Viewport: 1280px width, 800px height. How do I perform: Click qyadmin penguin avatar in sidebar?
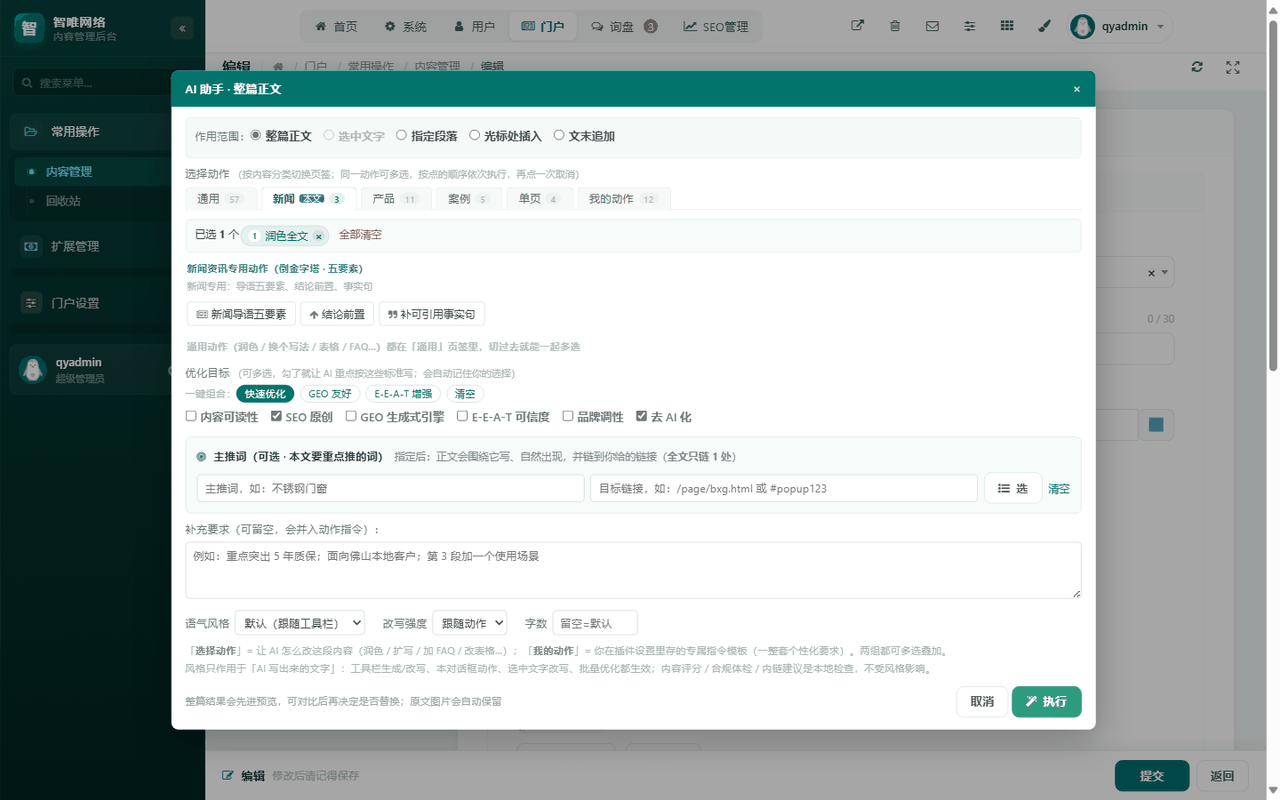pyautogui.click(x=33, y=370)
